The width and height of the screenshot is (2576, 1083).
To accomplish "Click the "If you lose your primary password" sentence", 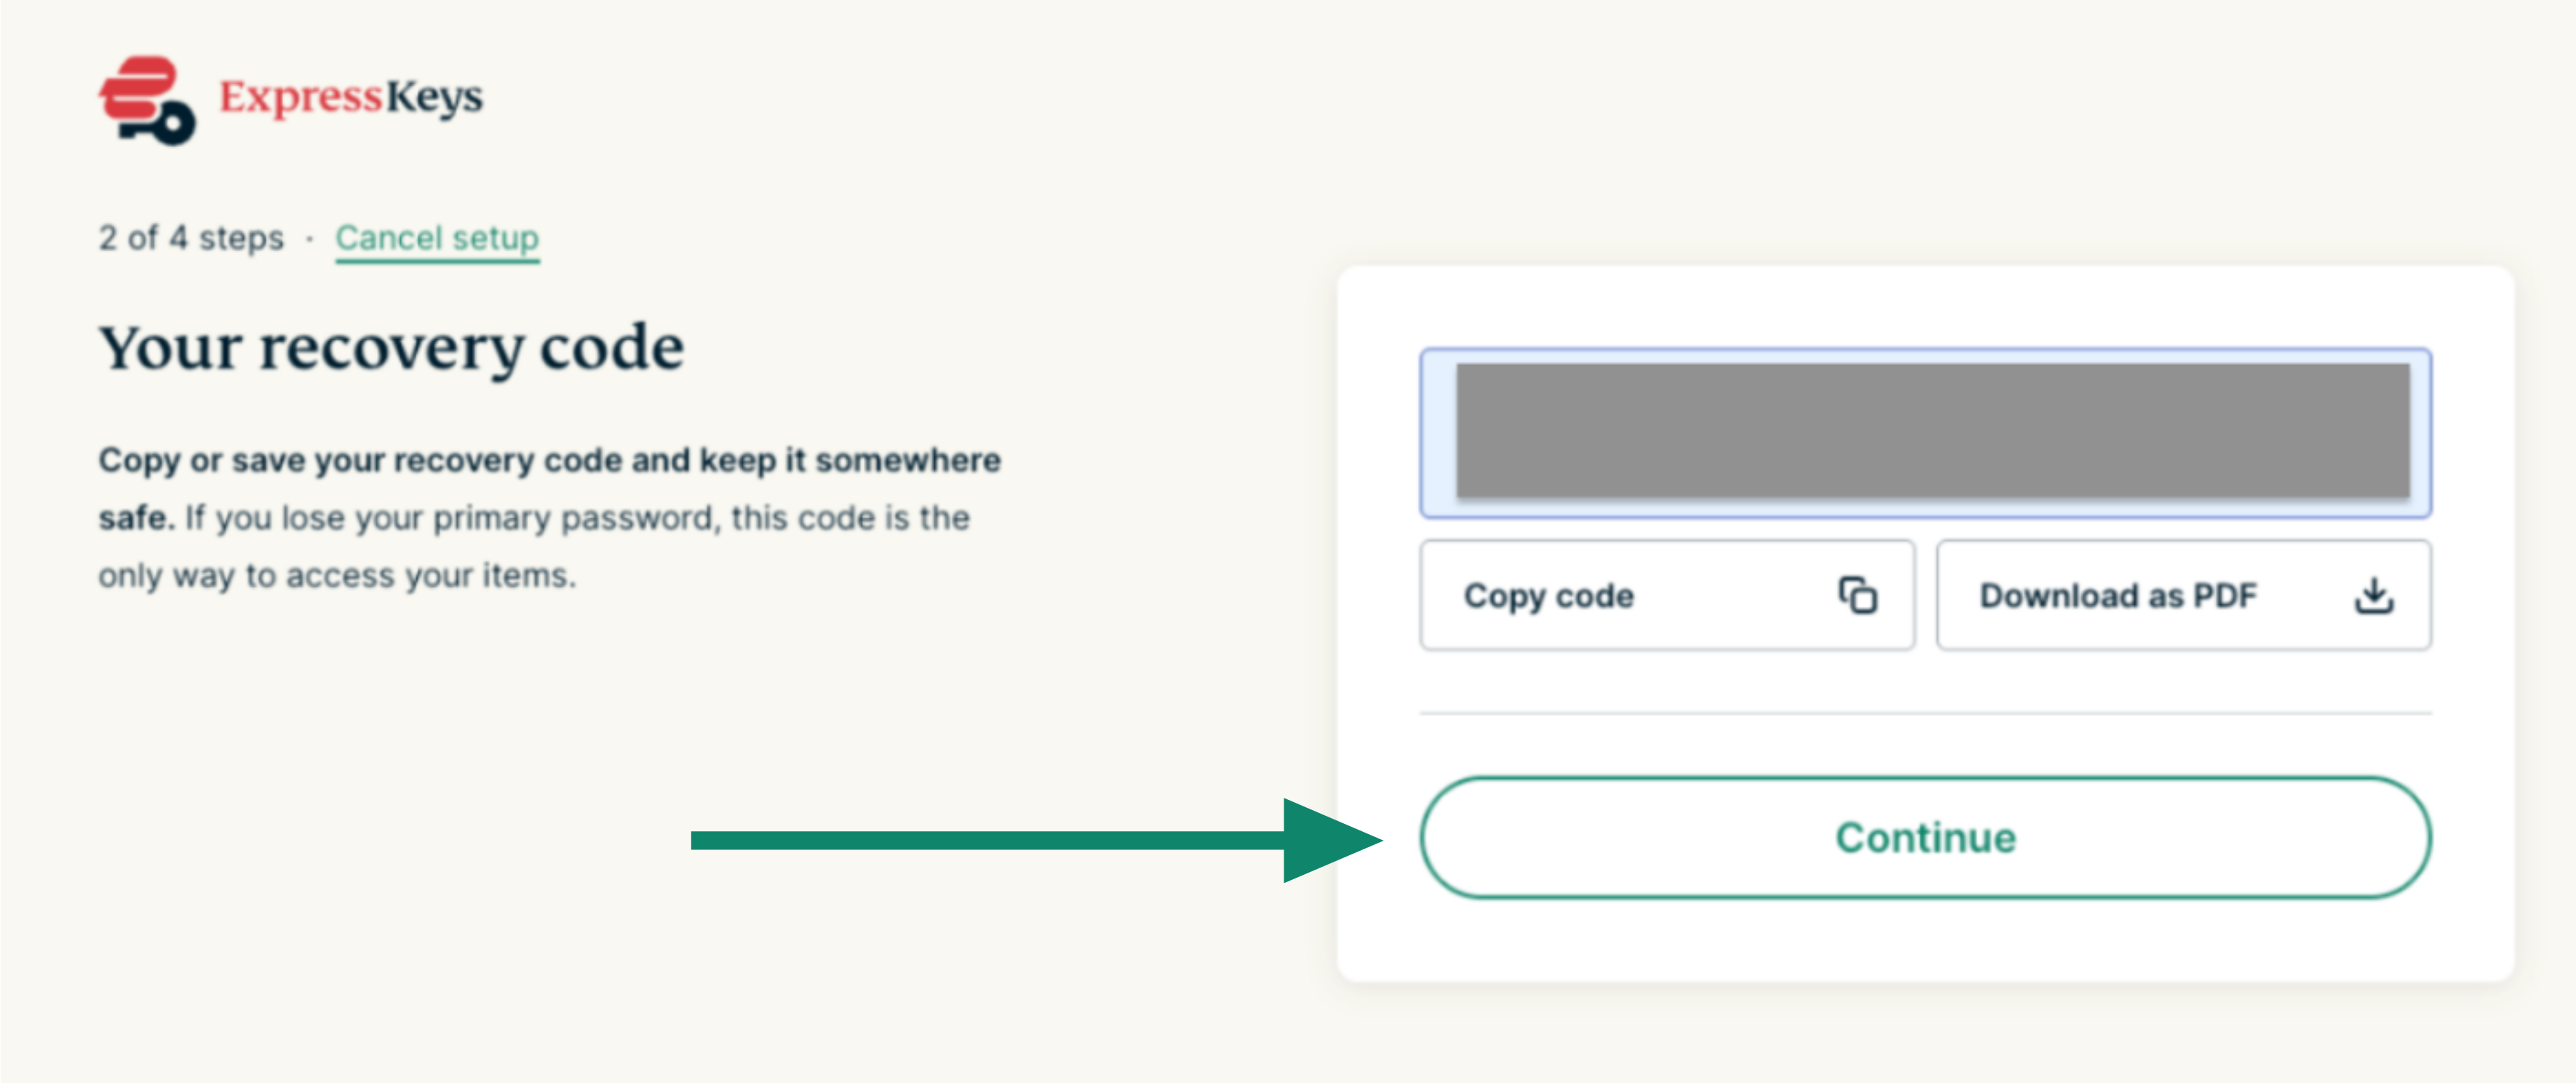I will [577, 518].
